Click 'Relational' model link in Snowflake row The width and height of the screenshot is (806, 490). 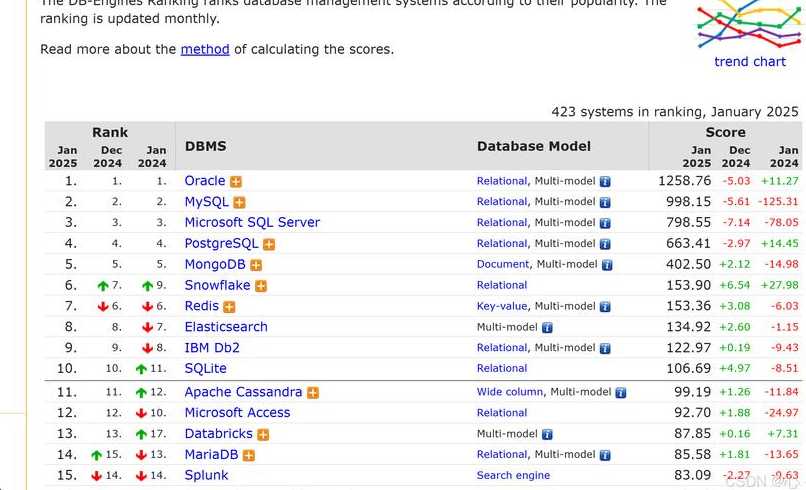502,285
